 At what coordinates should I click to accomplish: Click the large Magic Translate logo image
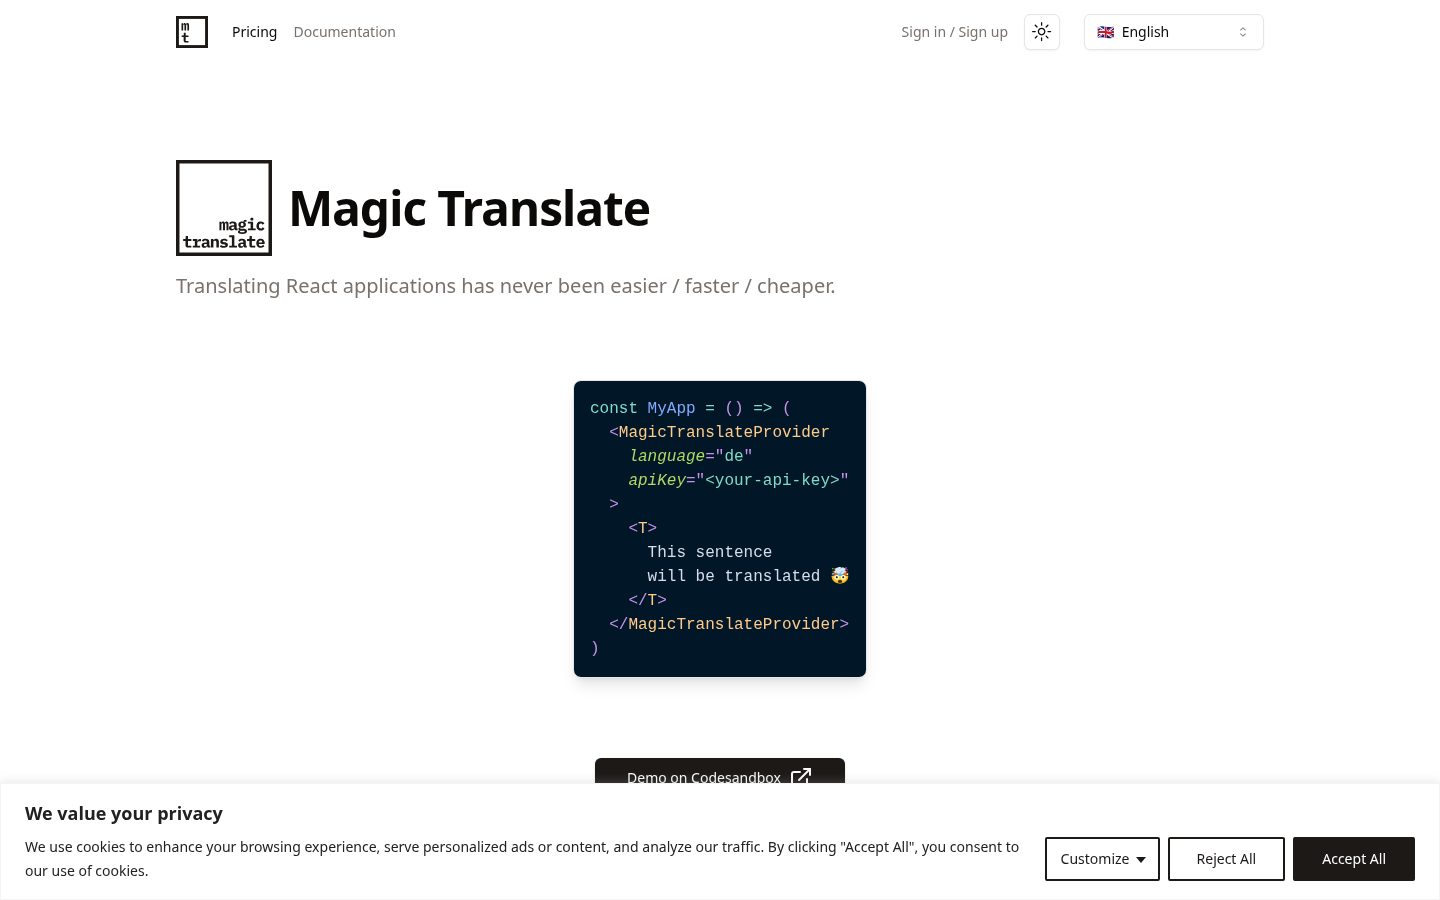click(224, 208)
